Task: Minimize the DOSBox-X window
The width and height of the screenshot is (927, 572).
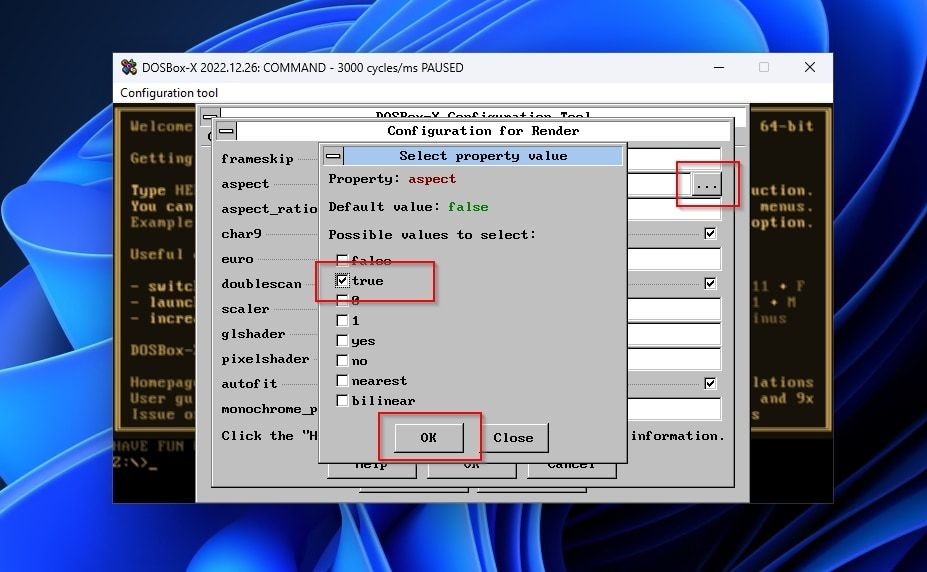Action: tap(719, 67)
